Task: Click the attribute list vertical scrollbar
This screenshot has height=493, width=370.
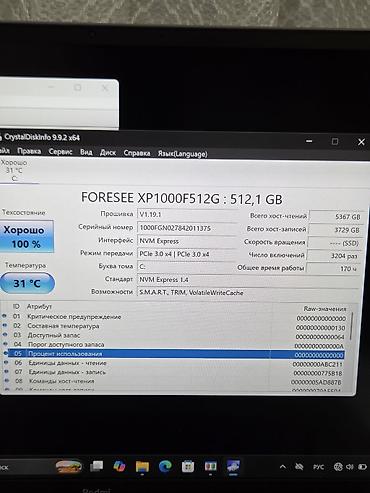Action: tap(350, 326)
